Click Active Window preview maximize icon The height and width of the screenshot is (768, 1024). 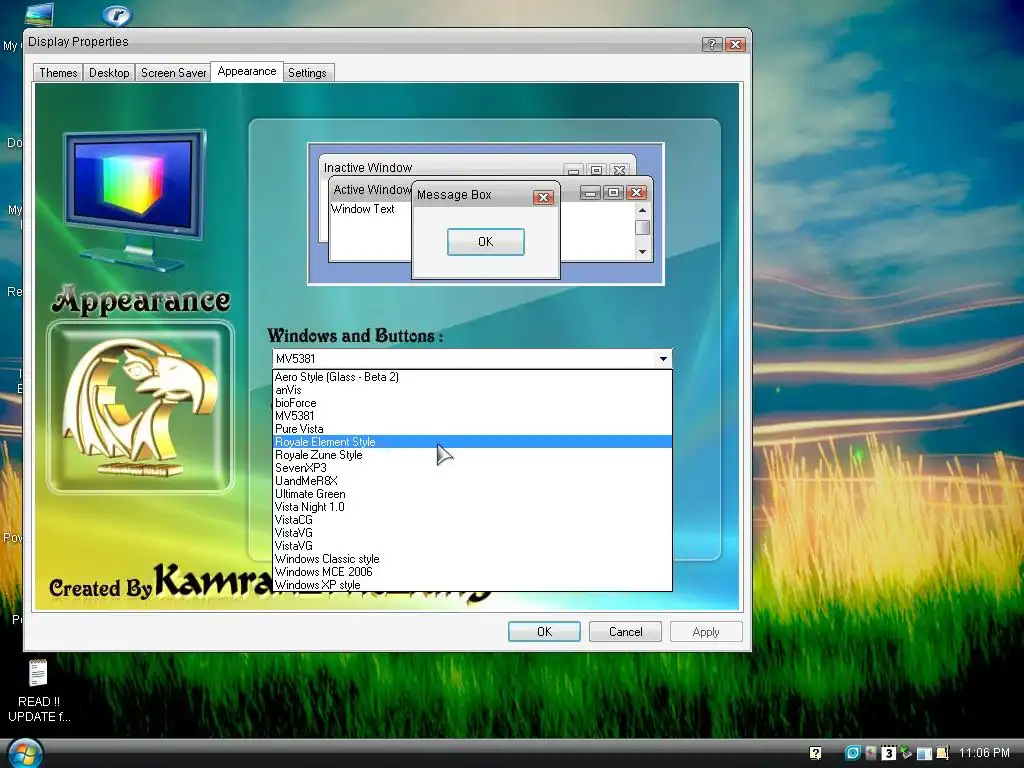[x=613, y=192]
